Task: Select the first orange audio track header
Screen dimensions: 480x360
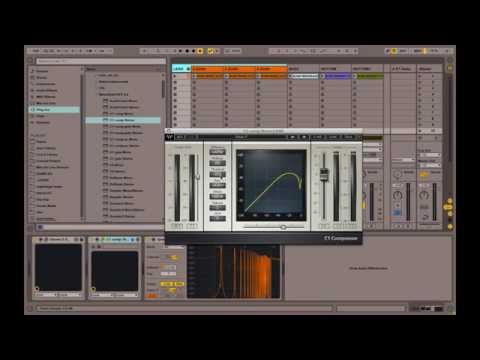Action: pos(207,69)
